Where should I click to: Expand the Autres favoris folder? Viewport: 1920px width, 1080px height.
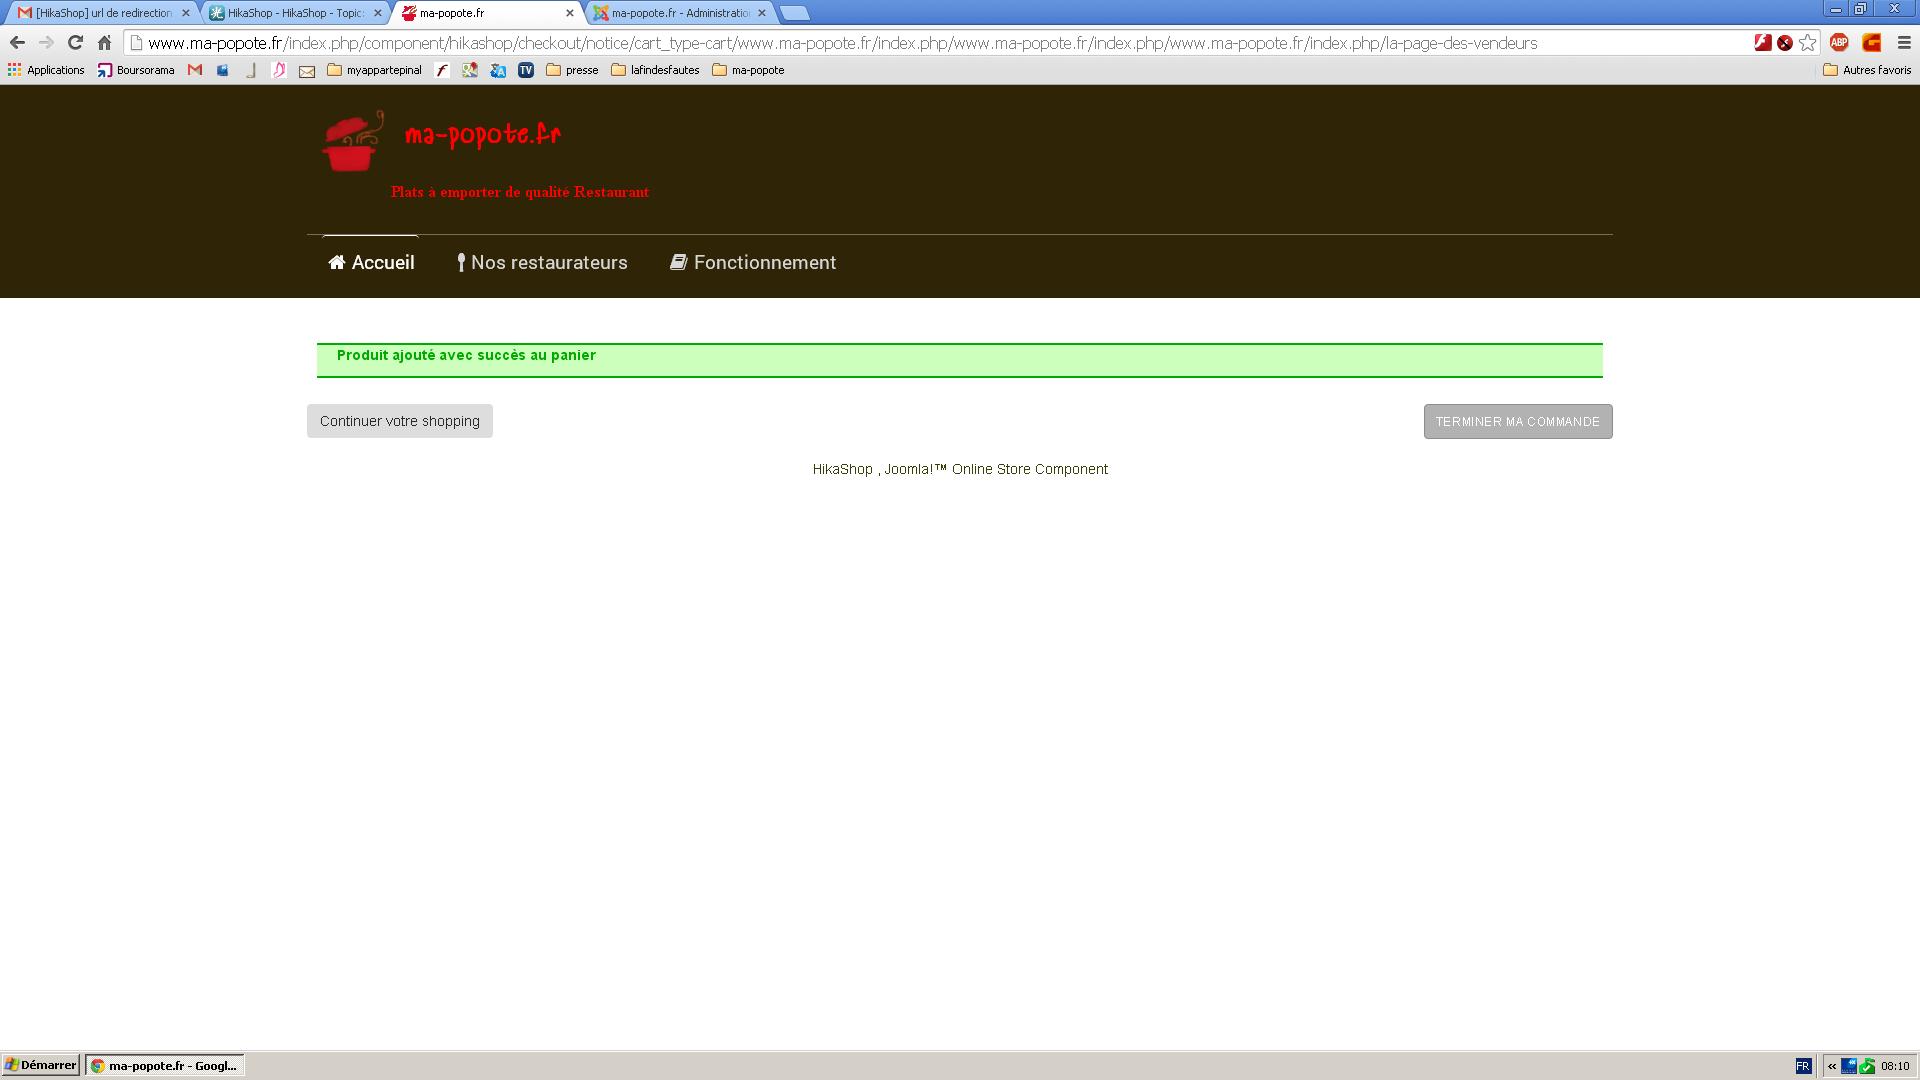tap(1867, 70)
